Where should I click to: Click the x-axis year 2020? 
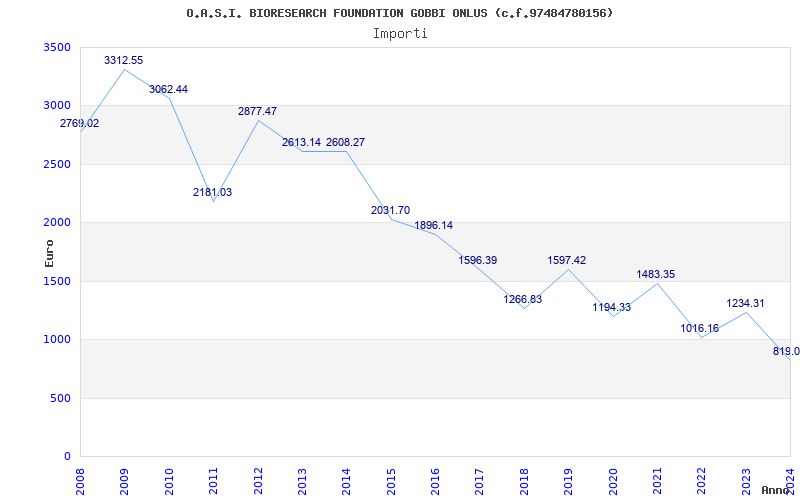[x=613, y=481]
